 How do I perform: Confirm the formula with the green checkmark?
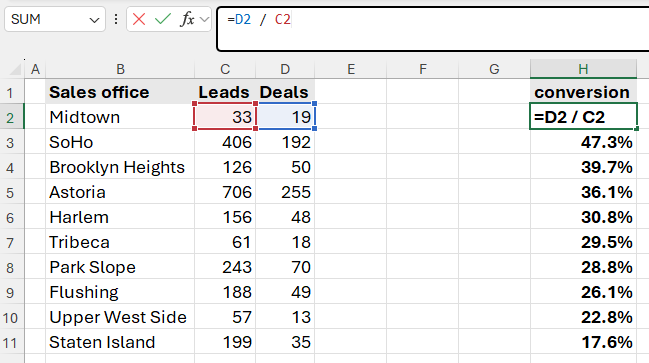pos(163,19)
